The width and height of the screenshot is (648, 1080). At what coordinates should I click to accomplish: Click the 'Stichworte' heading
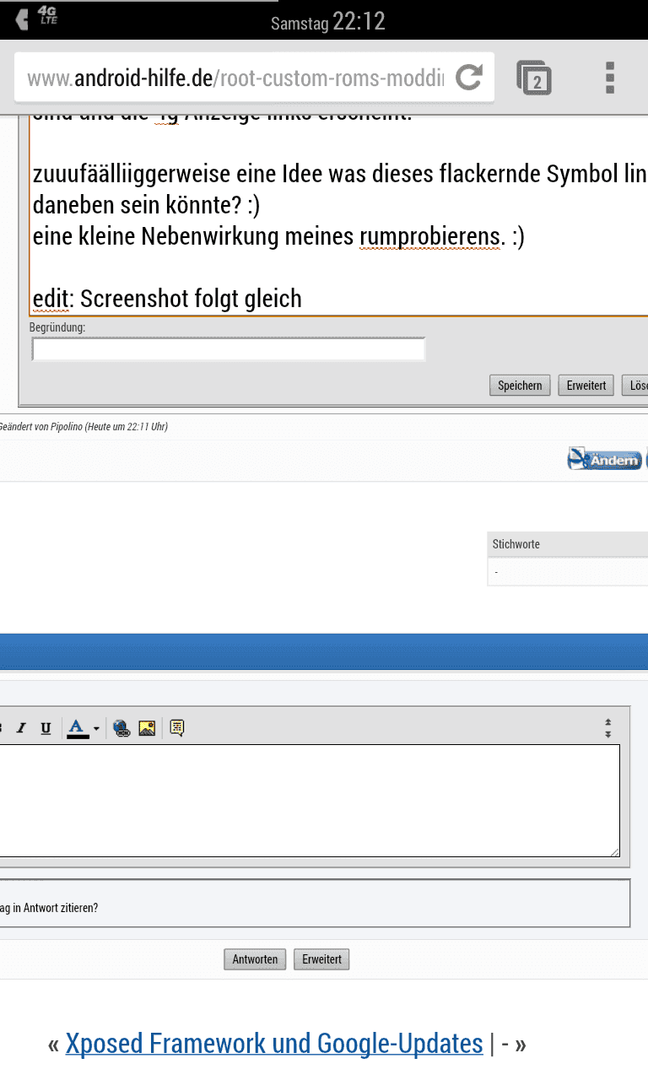click(x=516, y=544)
